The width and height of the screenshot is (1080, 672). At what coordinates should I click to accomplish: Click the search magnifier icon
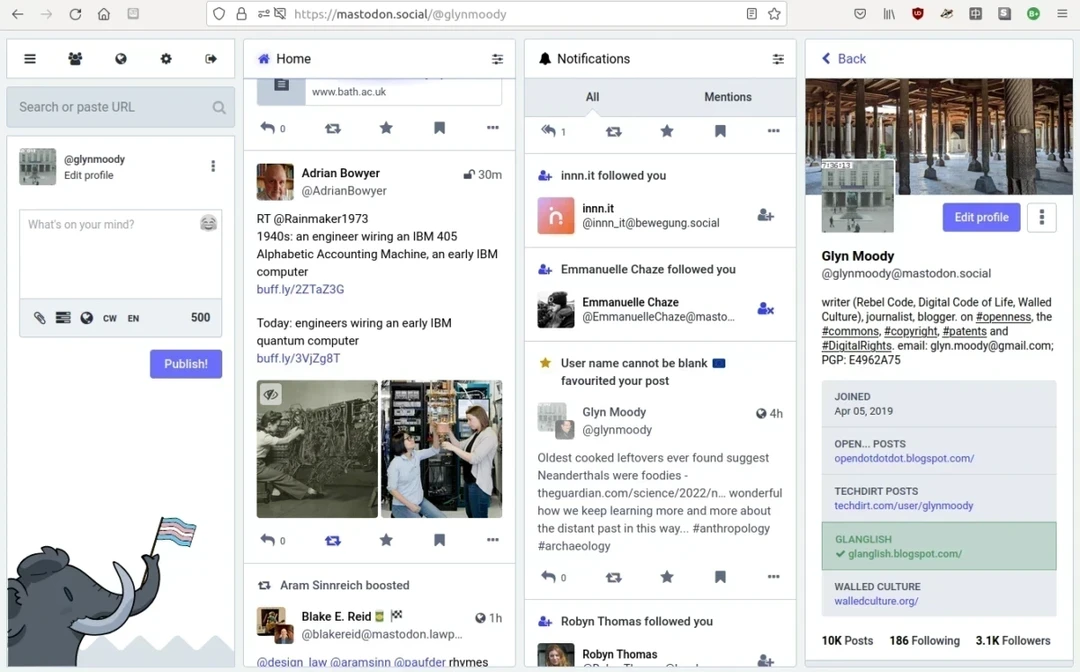[x=219, y=107]
